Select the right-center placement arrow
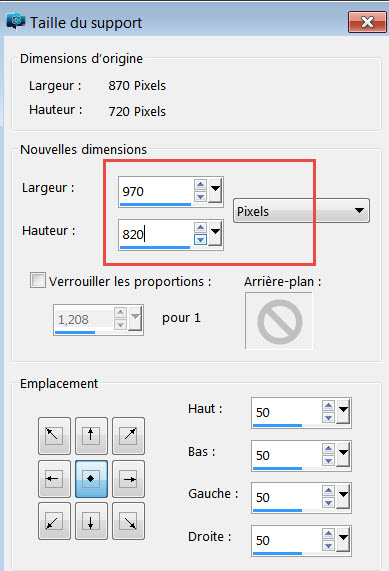This screenshot has width=389, height=571. pos(129,479)
